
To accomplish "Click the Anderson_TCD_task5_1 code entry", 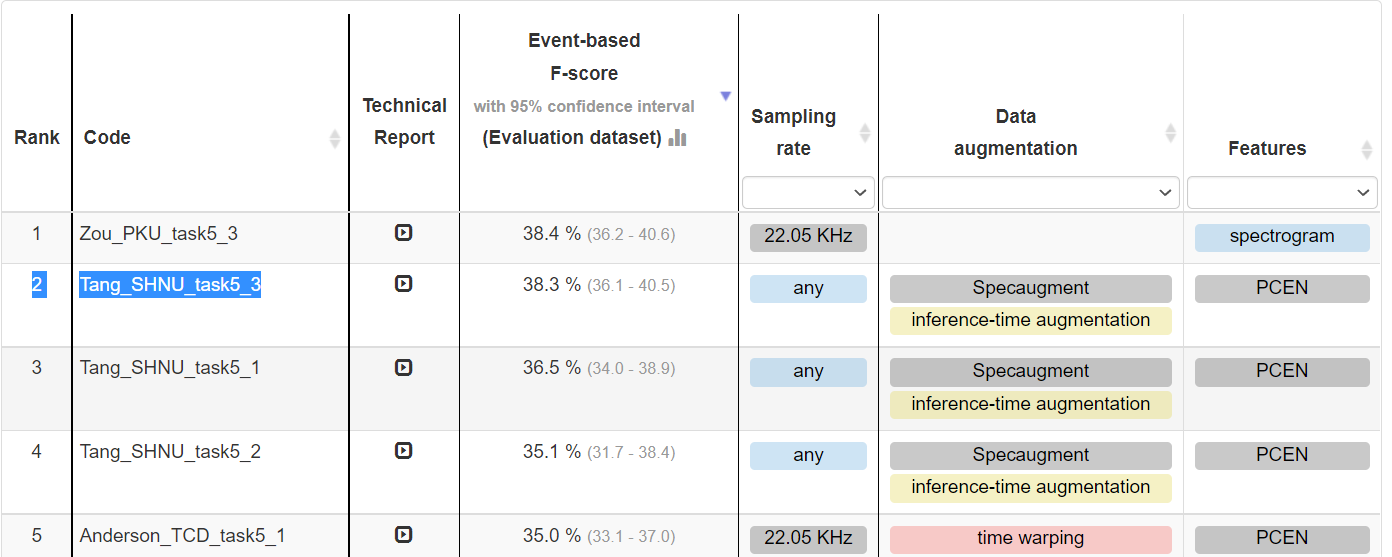I will tap(183, 536).
